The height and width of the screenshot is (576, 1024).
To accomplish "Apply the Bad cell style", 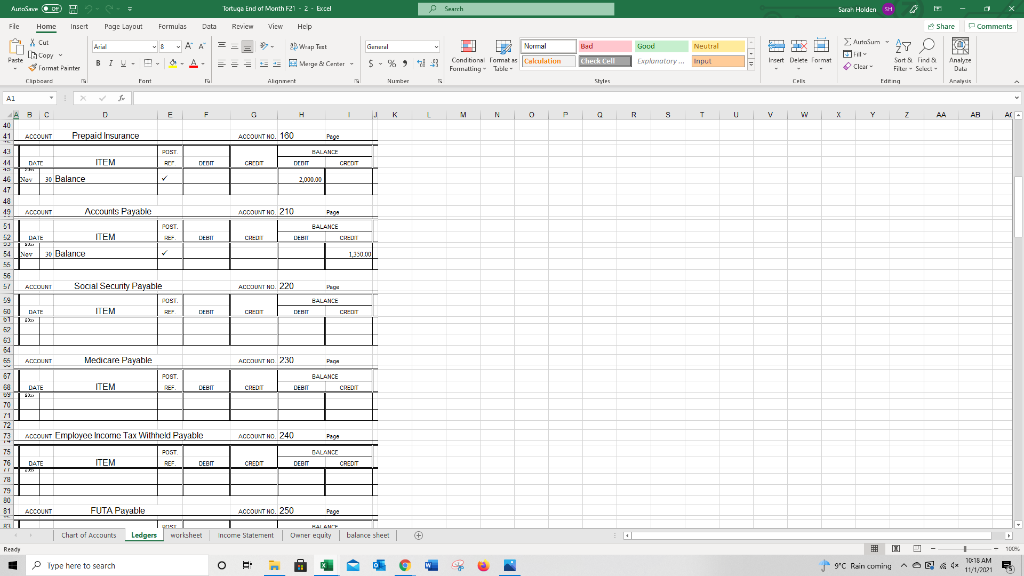I will click(605, 46).
